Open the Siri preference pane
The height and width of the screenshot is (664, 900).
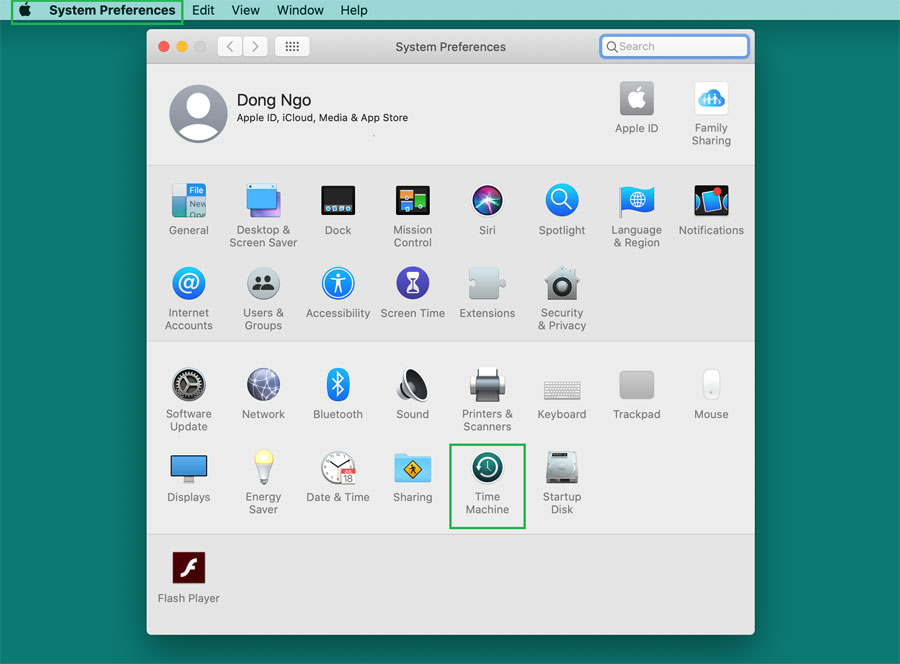coord(487,202)
